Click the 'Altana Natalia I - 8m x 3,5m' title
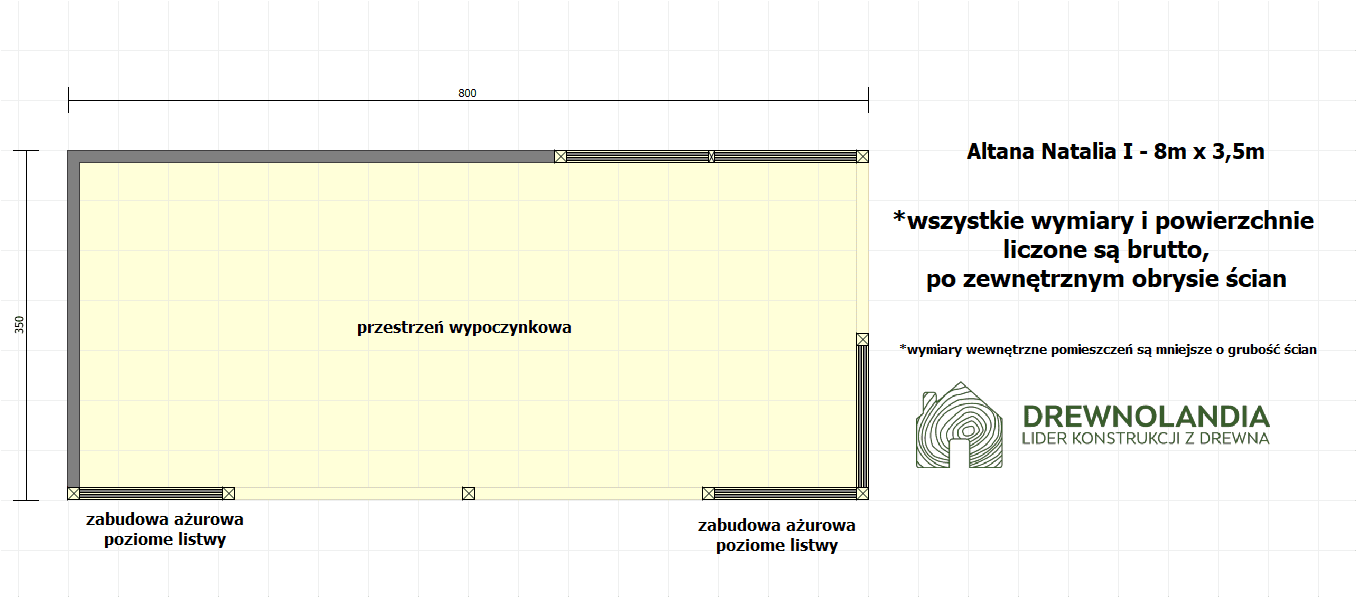This screenshot has height=597, width=1356. [1115, 152]
